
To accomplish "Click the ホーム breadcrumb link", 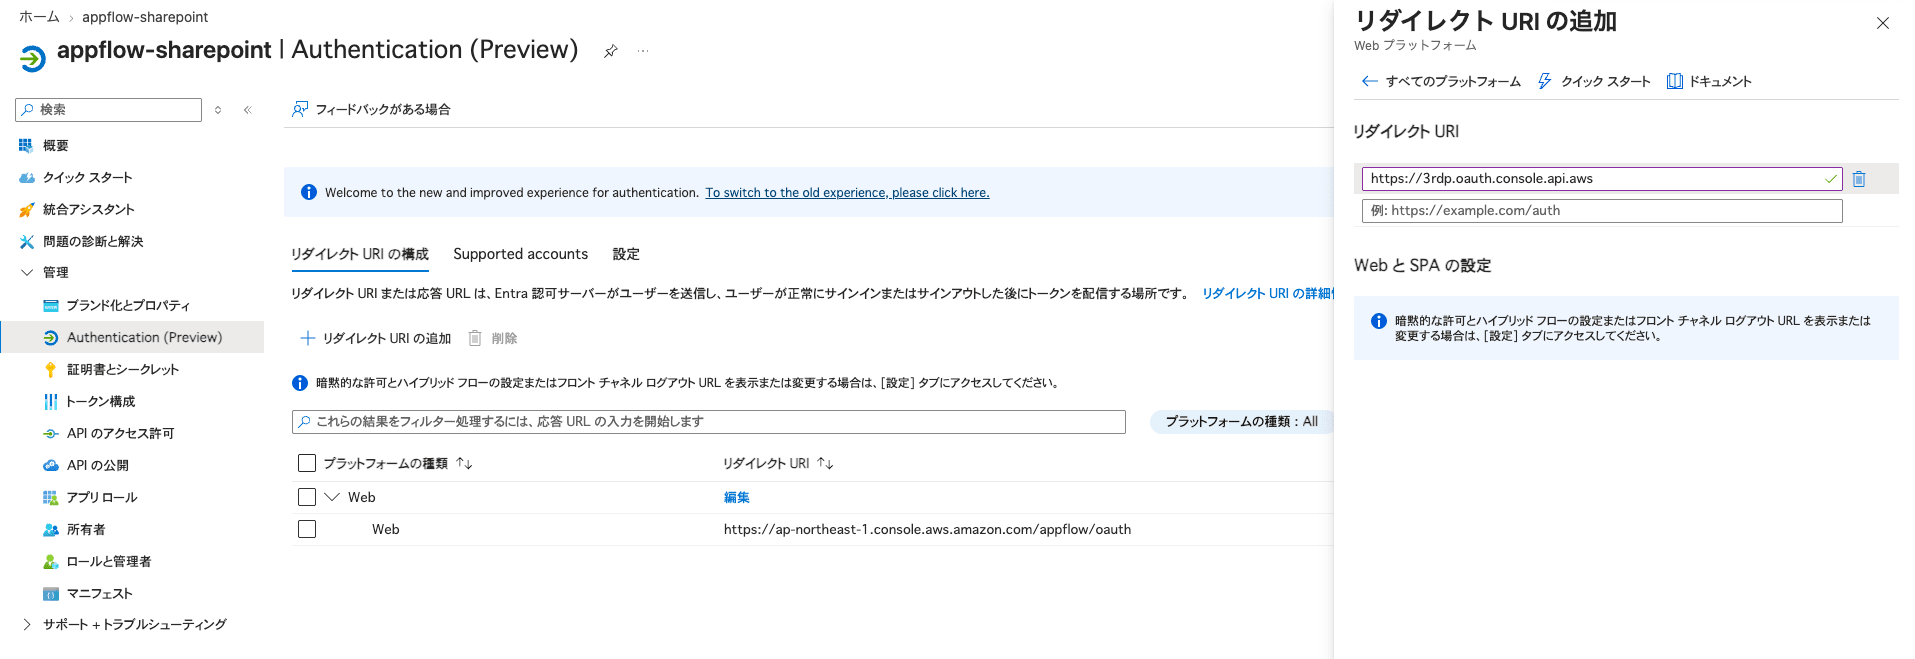I will coord(39,17).
